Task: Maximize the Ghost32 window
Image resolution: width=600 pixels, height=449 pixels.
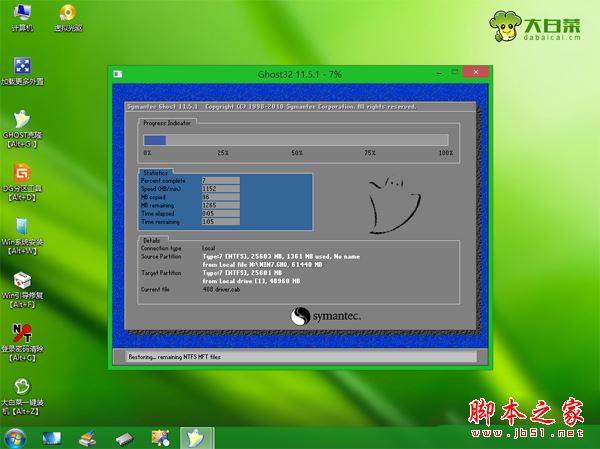Action: [455, 72]
